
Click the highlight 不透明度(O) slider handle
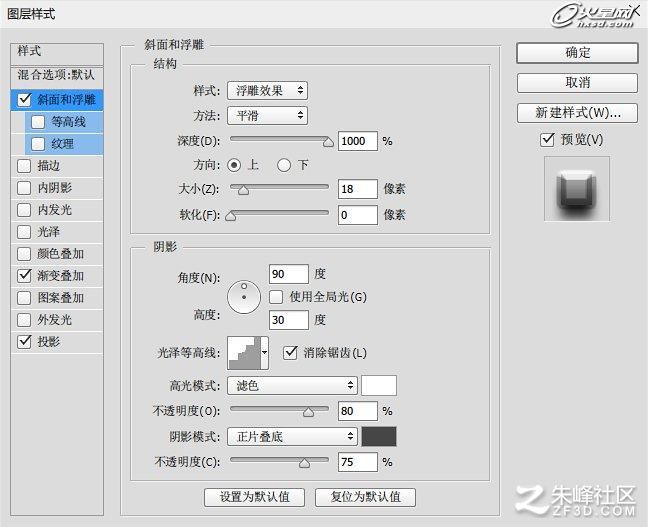[x=308, y=412]
